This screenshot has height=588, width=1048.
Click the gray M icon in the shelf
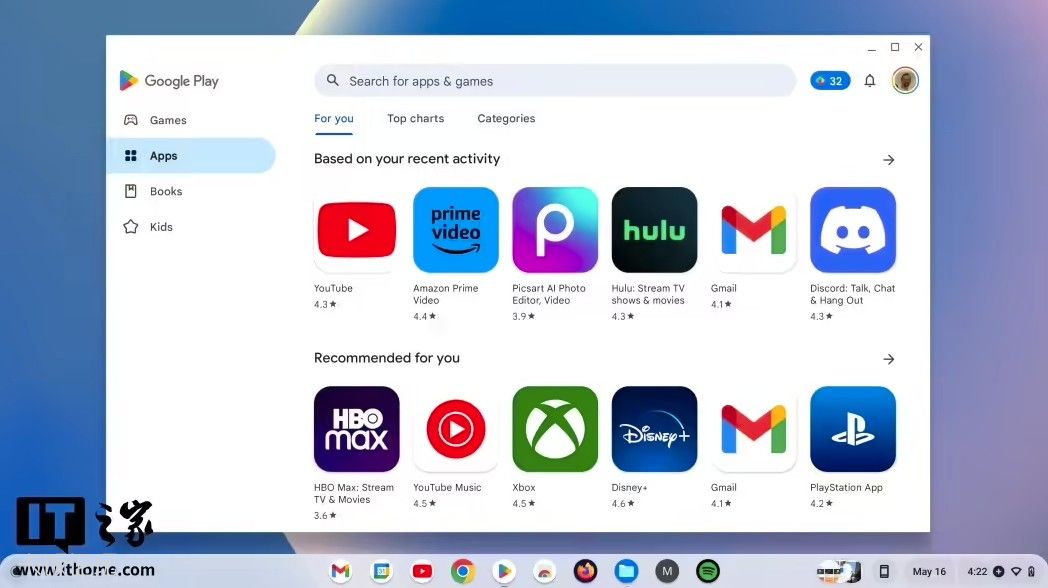click(667, 571)
